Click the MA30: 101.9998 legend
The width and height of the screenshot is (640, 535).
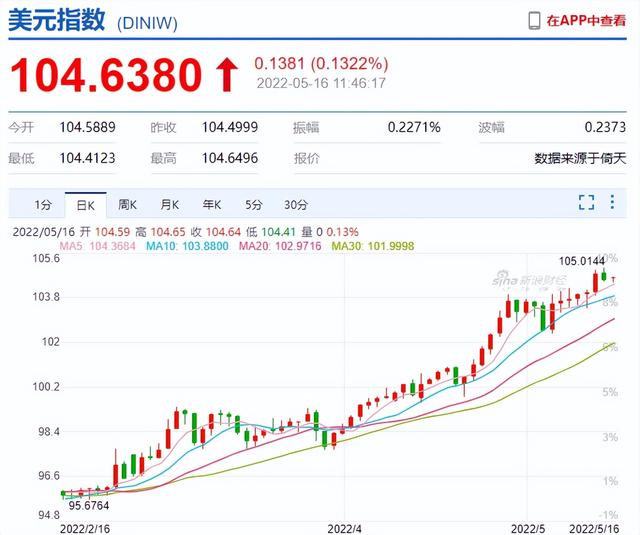(x=373, y=246)
